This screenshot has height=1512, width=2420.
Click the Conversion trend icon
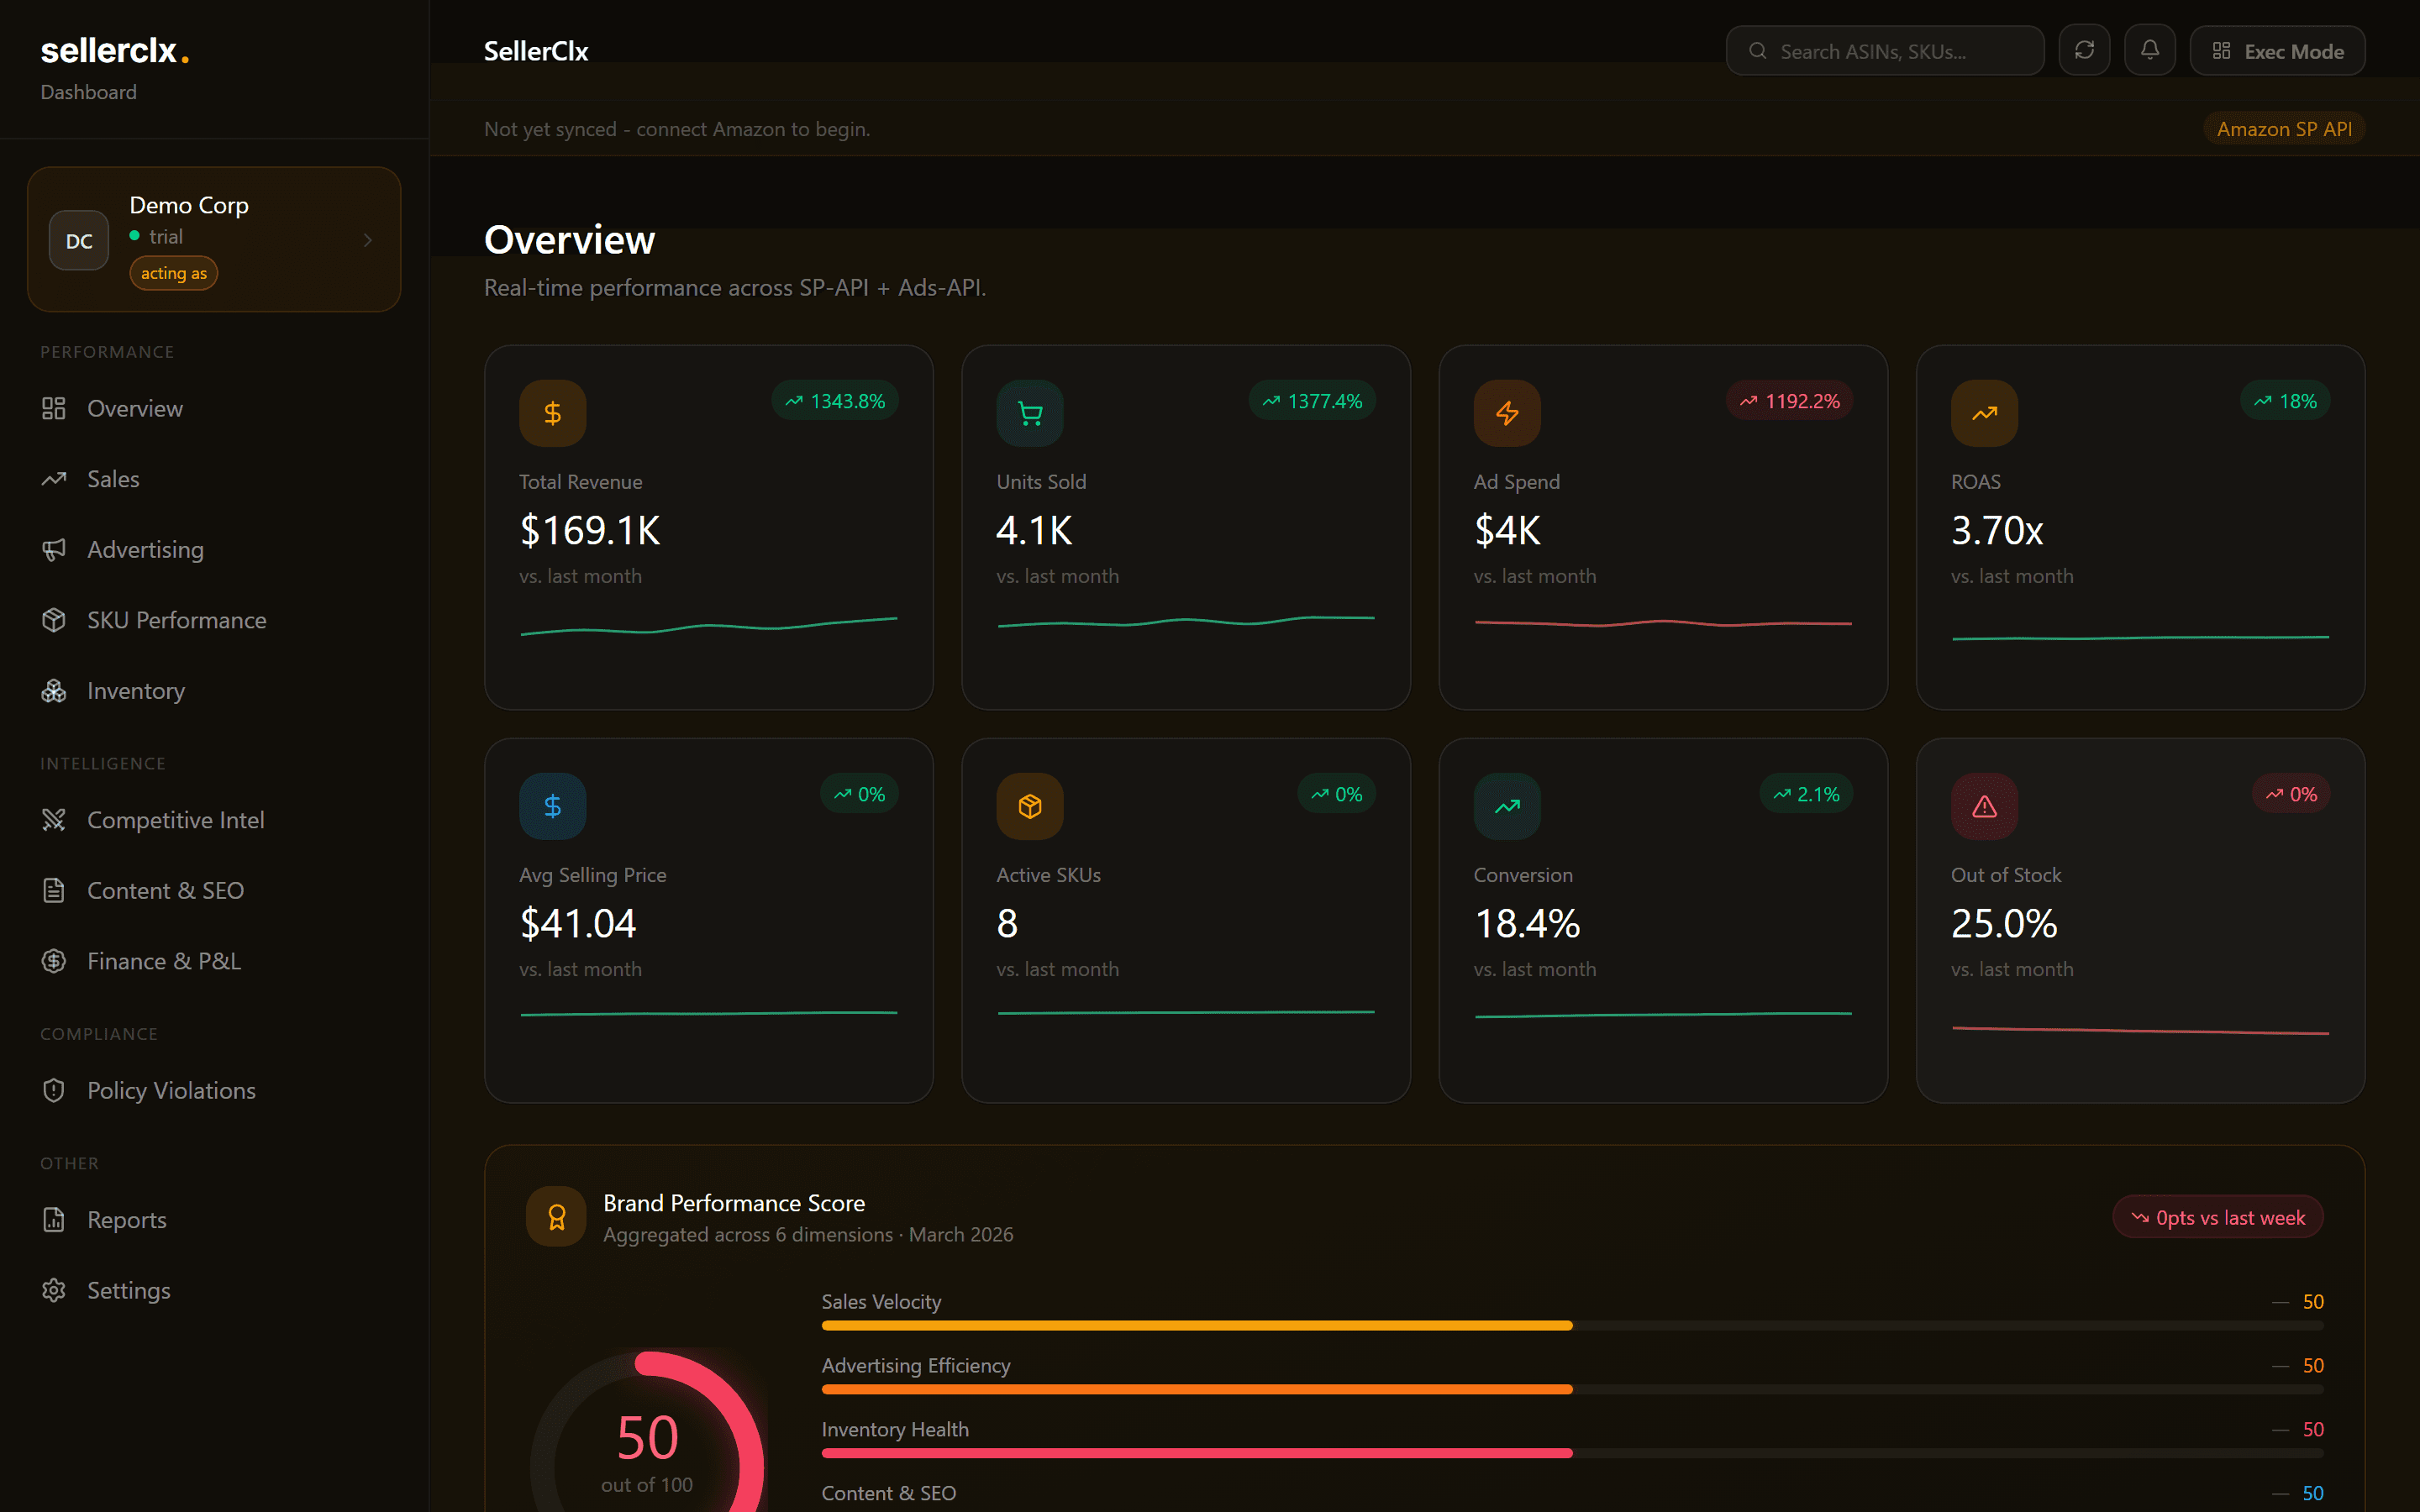tap(1507, 806)
